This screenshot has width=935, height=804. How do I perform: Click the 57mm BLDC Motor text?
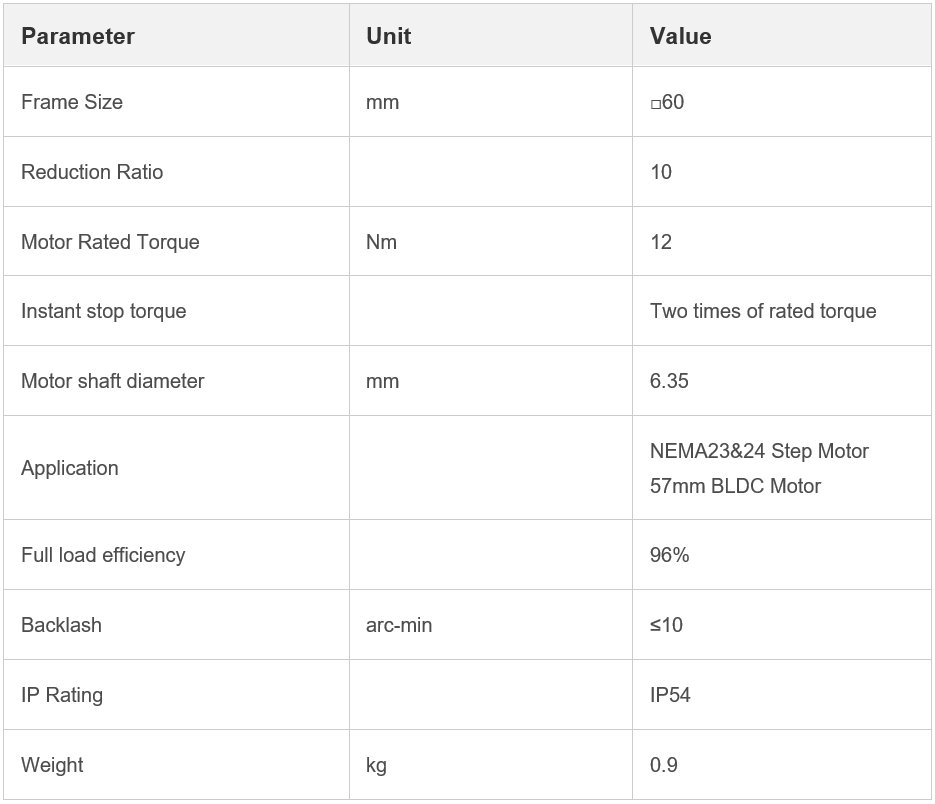click(735, 486)
